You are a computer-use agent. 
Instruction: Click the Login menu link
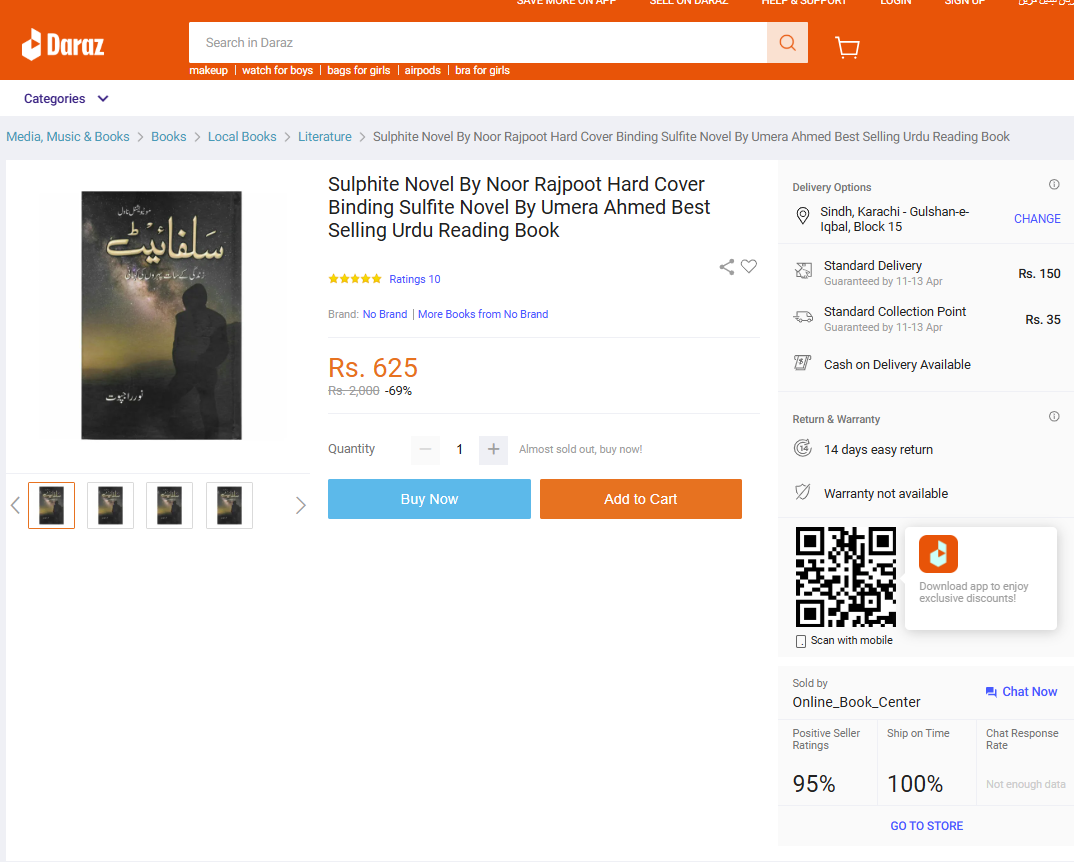(x=895, y=3)
